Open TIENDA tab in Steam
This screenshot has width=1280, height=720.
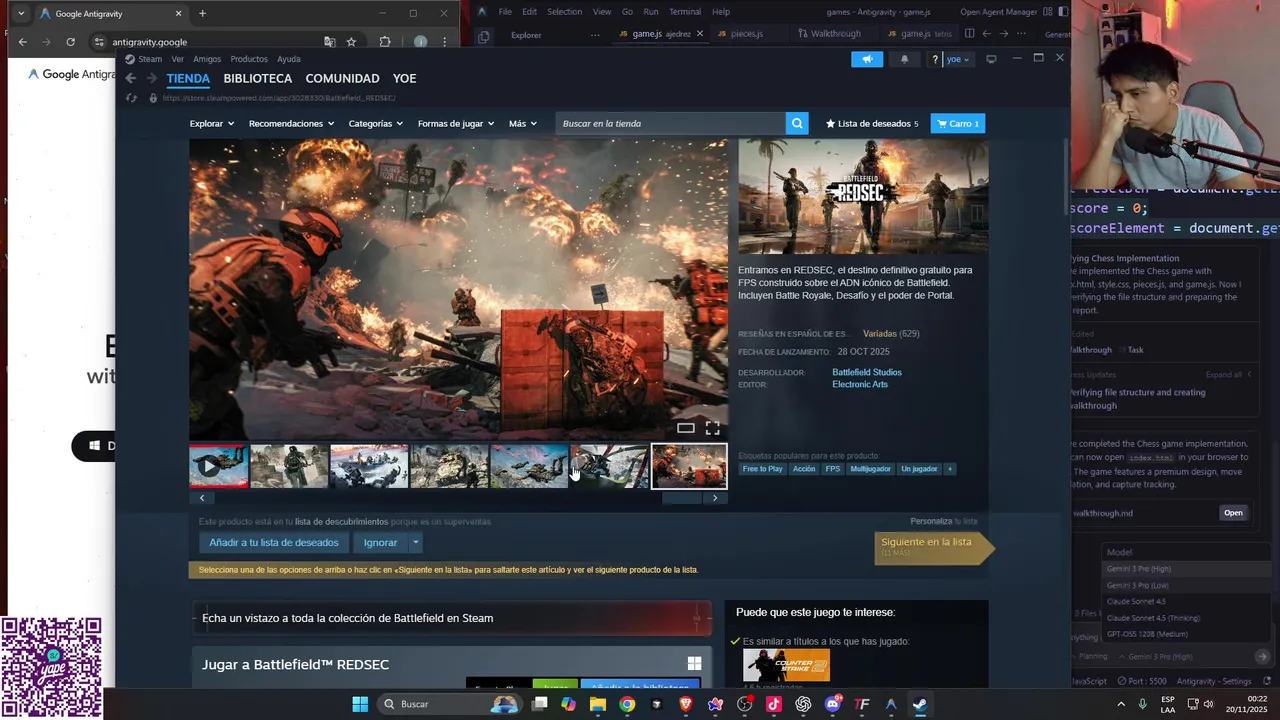188,78
